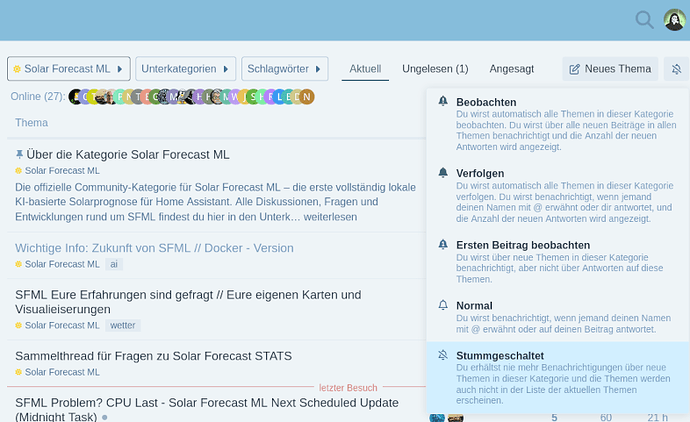This screenshot has height=422, width=690.
Task: Open topic Wichtige Info: Zukunft von SFML
Action: [154, 248]
